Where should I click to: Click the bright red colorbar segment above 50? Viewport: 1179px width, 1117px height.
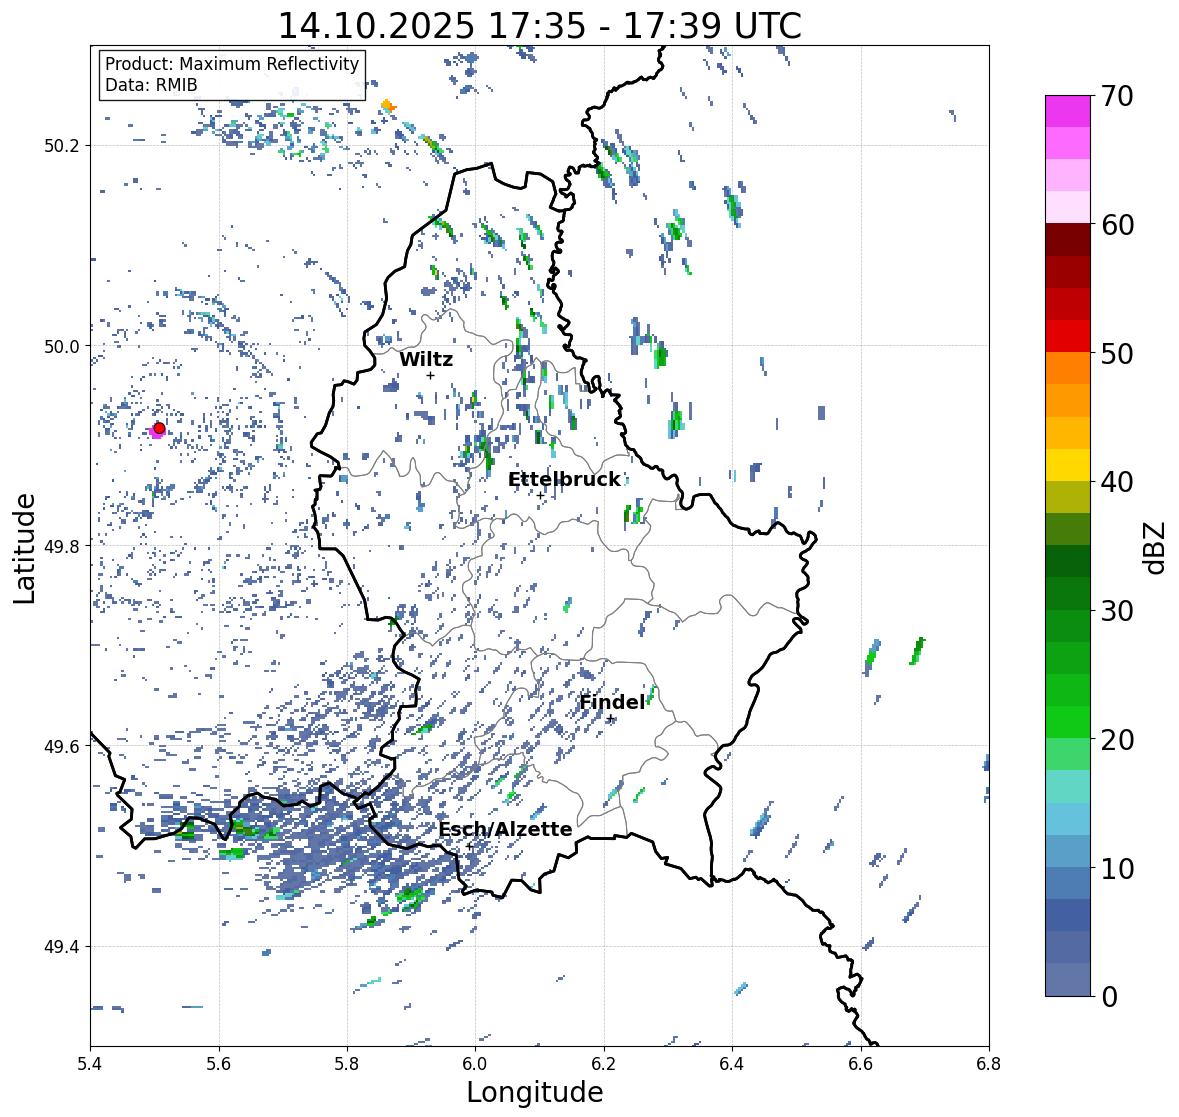click(1068, 336)
